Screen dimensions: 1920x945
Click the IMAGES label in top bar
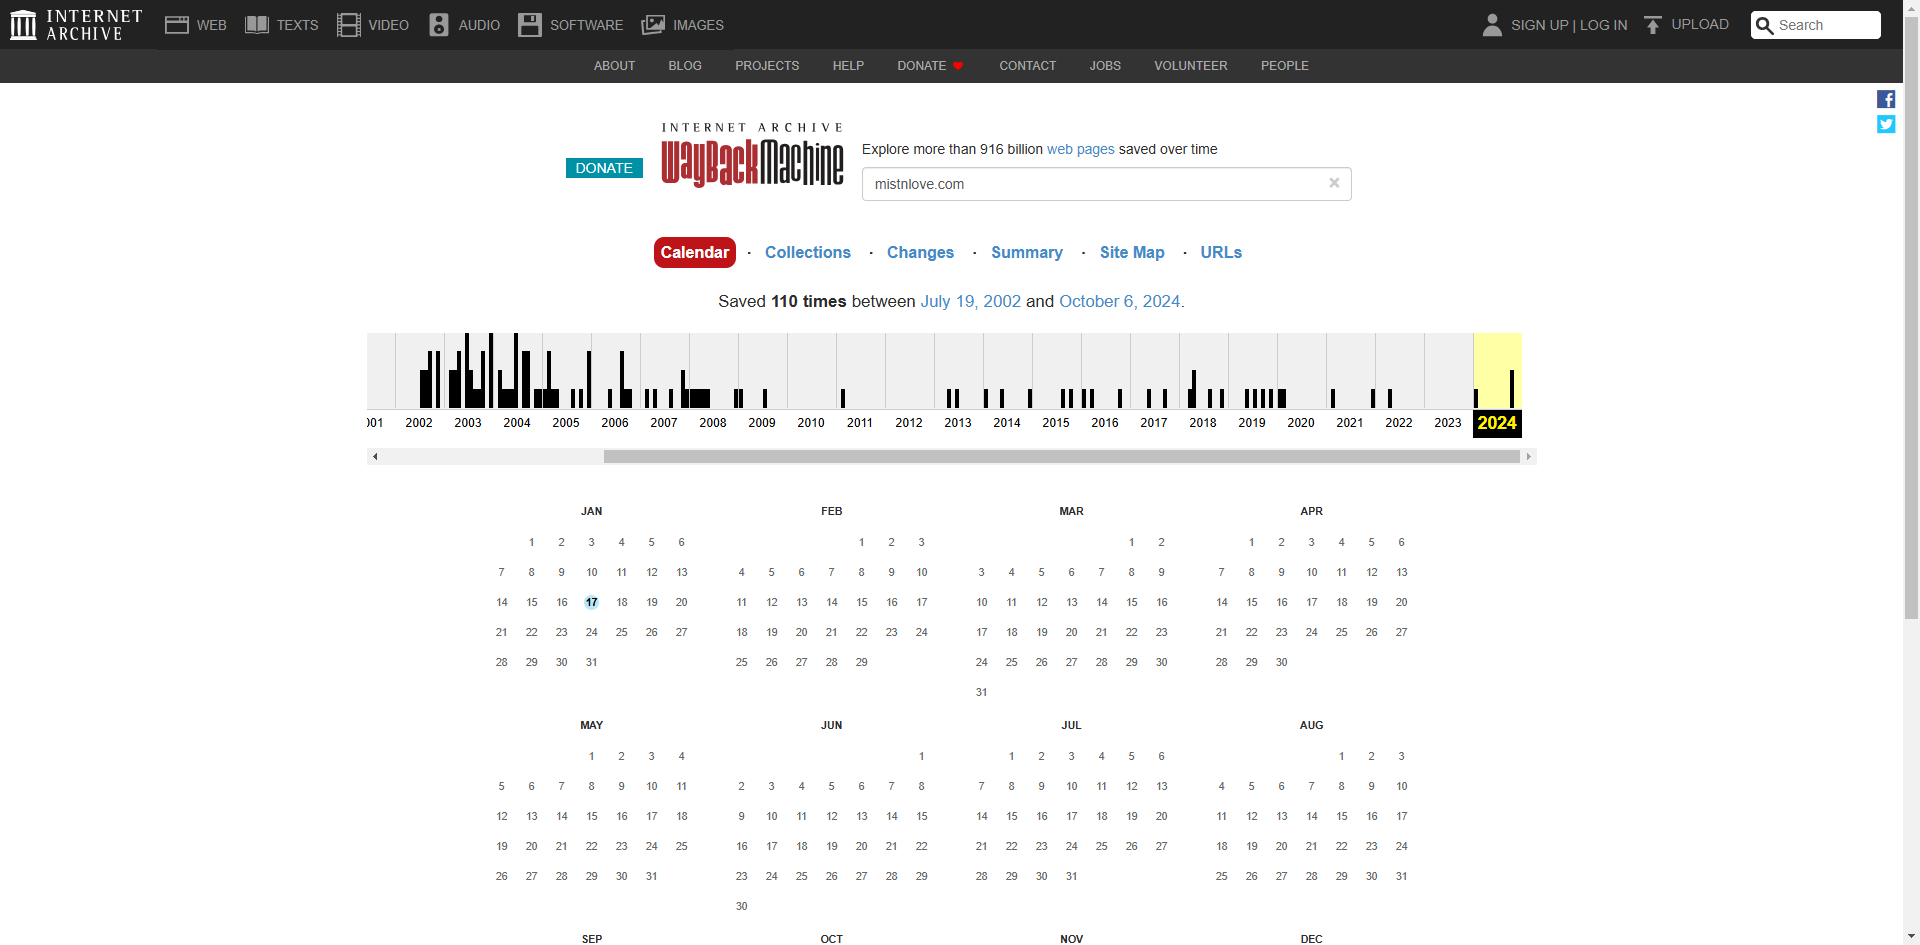pos(698,25)
